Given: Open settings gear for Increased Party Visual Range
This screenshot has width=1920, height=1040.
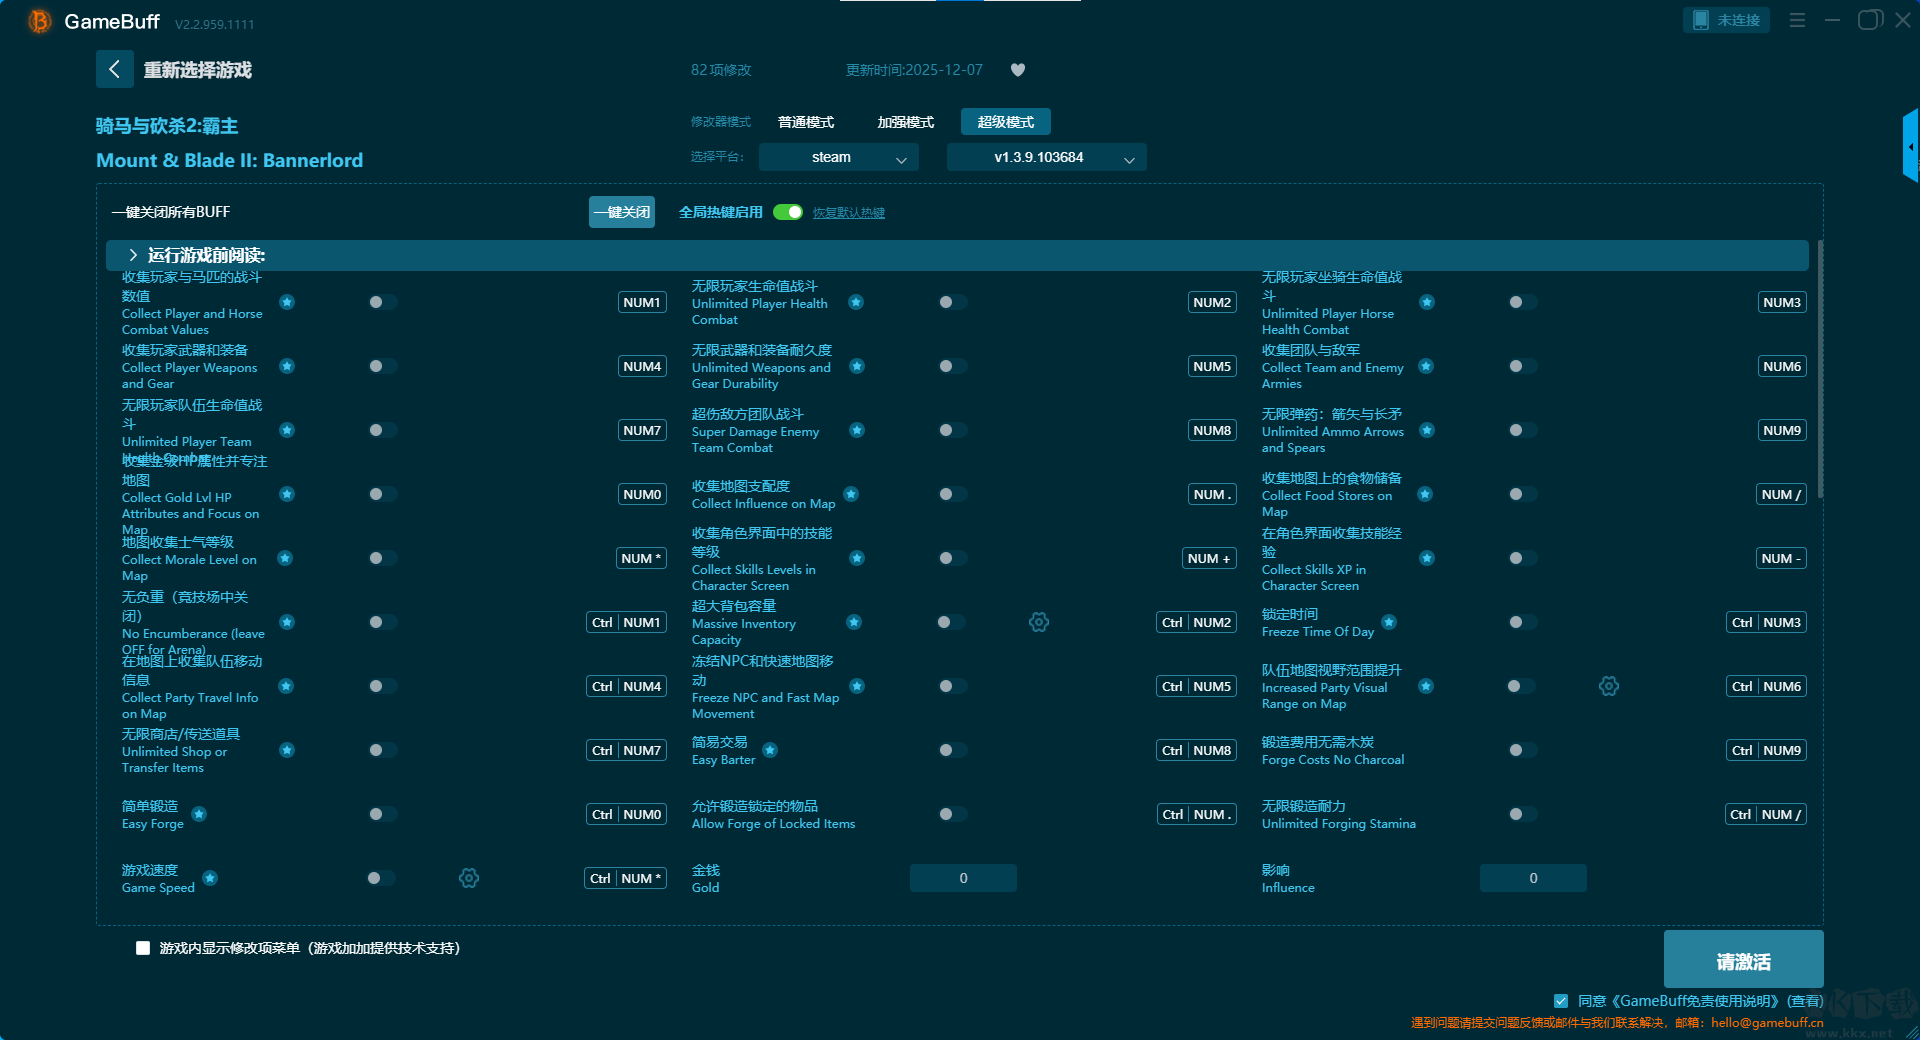Looking at the screenshot, I should pos(1608,686).
